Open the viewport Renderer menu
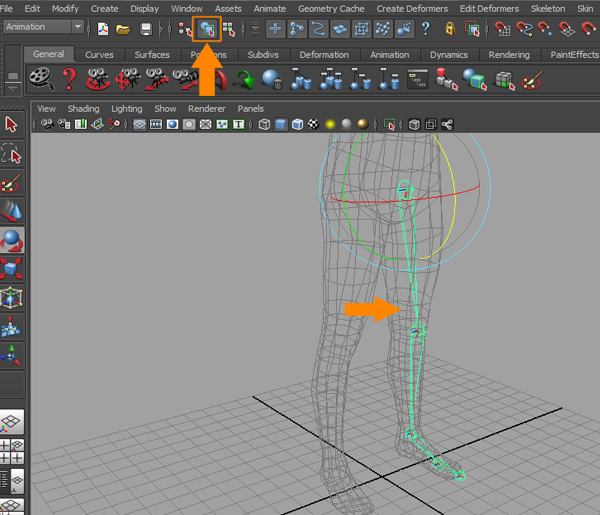Viewport: 600px width, 515px height. click(207, 109)
